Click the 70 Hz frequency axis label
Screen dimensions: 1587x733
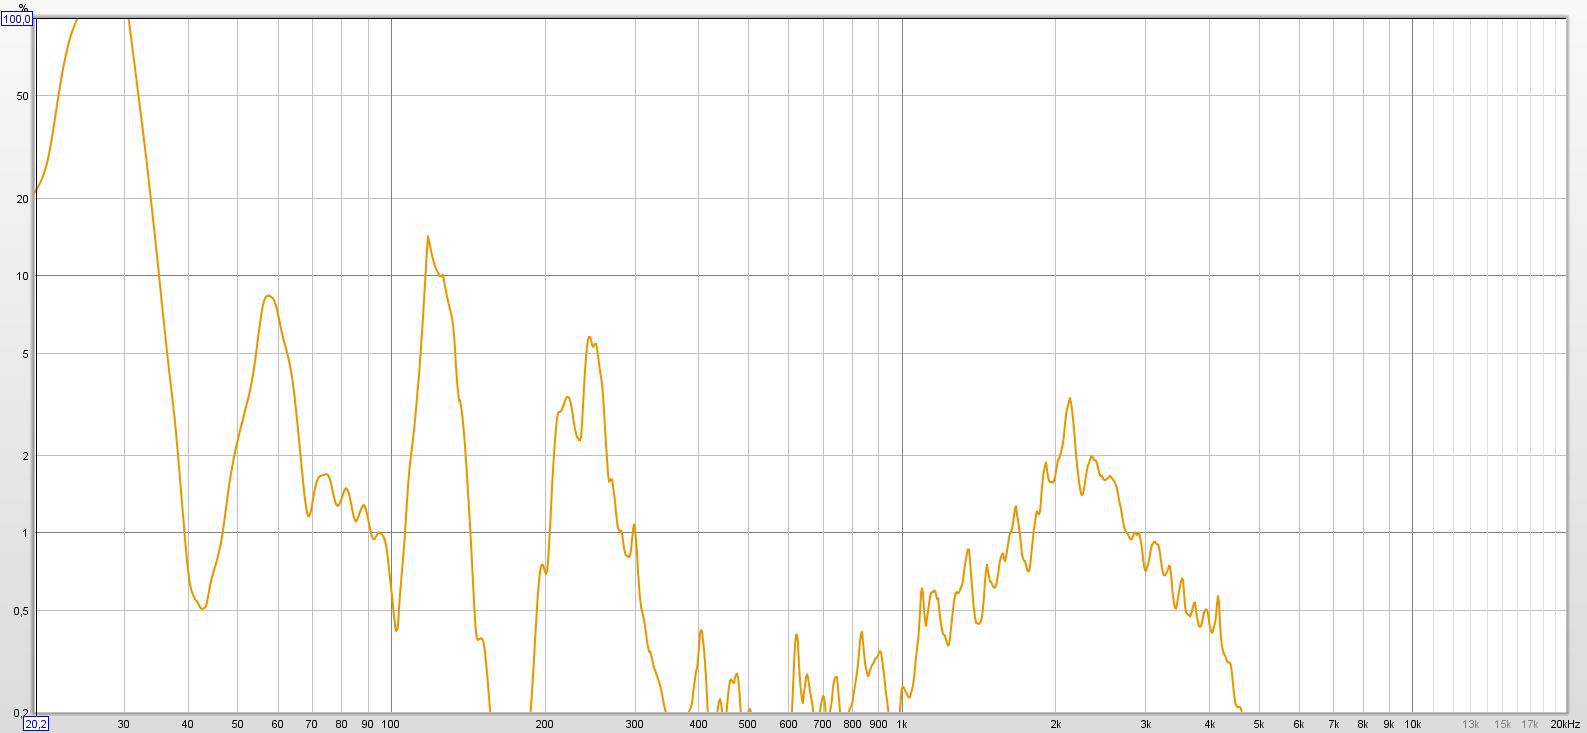[x=311, y=724]
